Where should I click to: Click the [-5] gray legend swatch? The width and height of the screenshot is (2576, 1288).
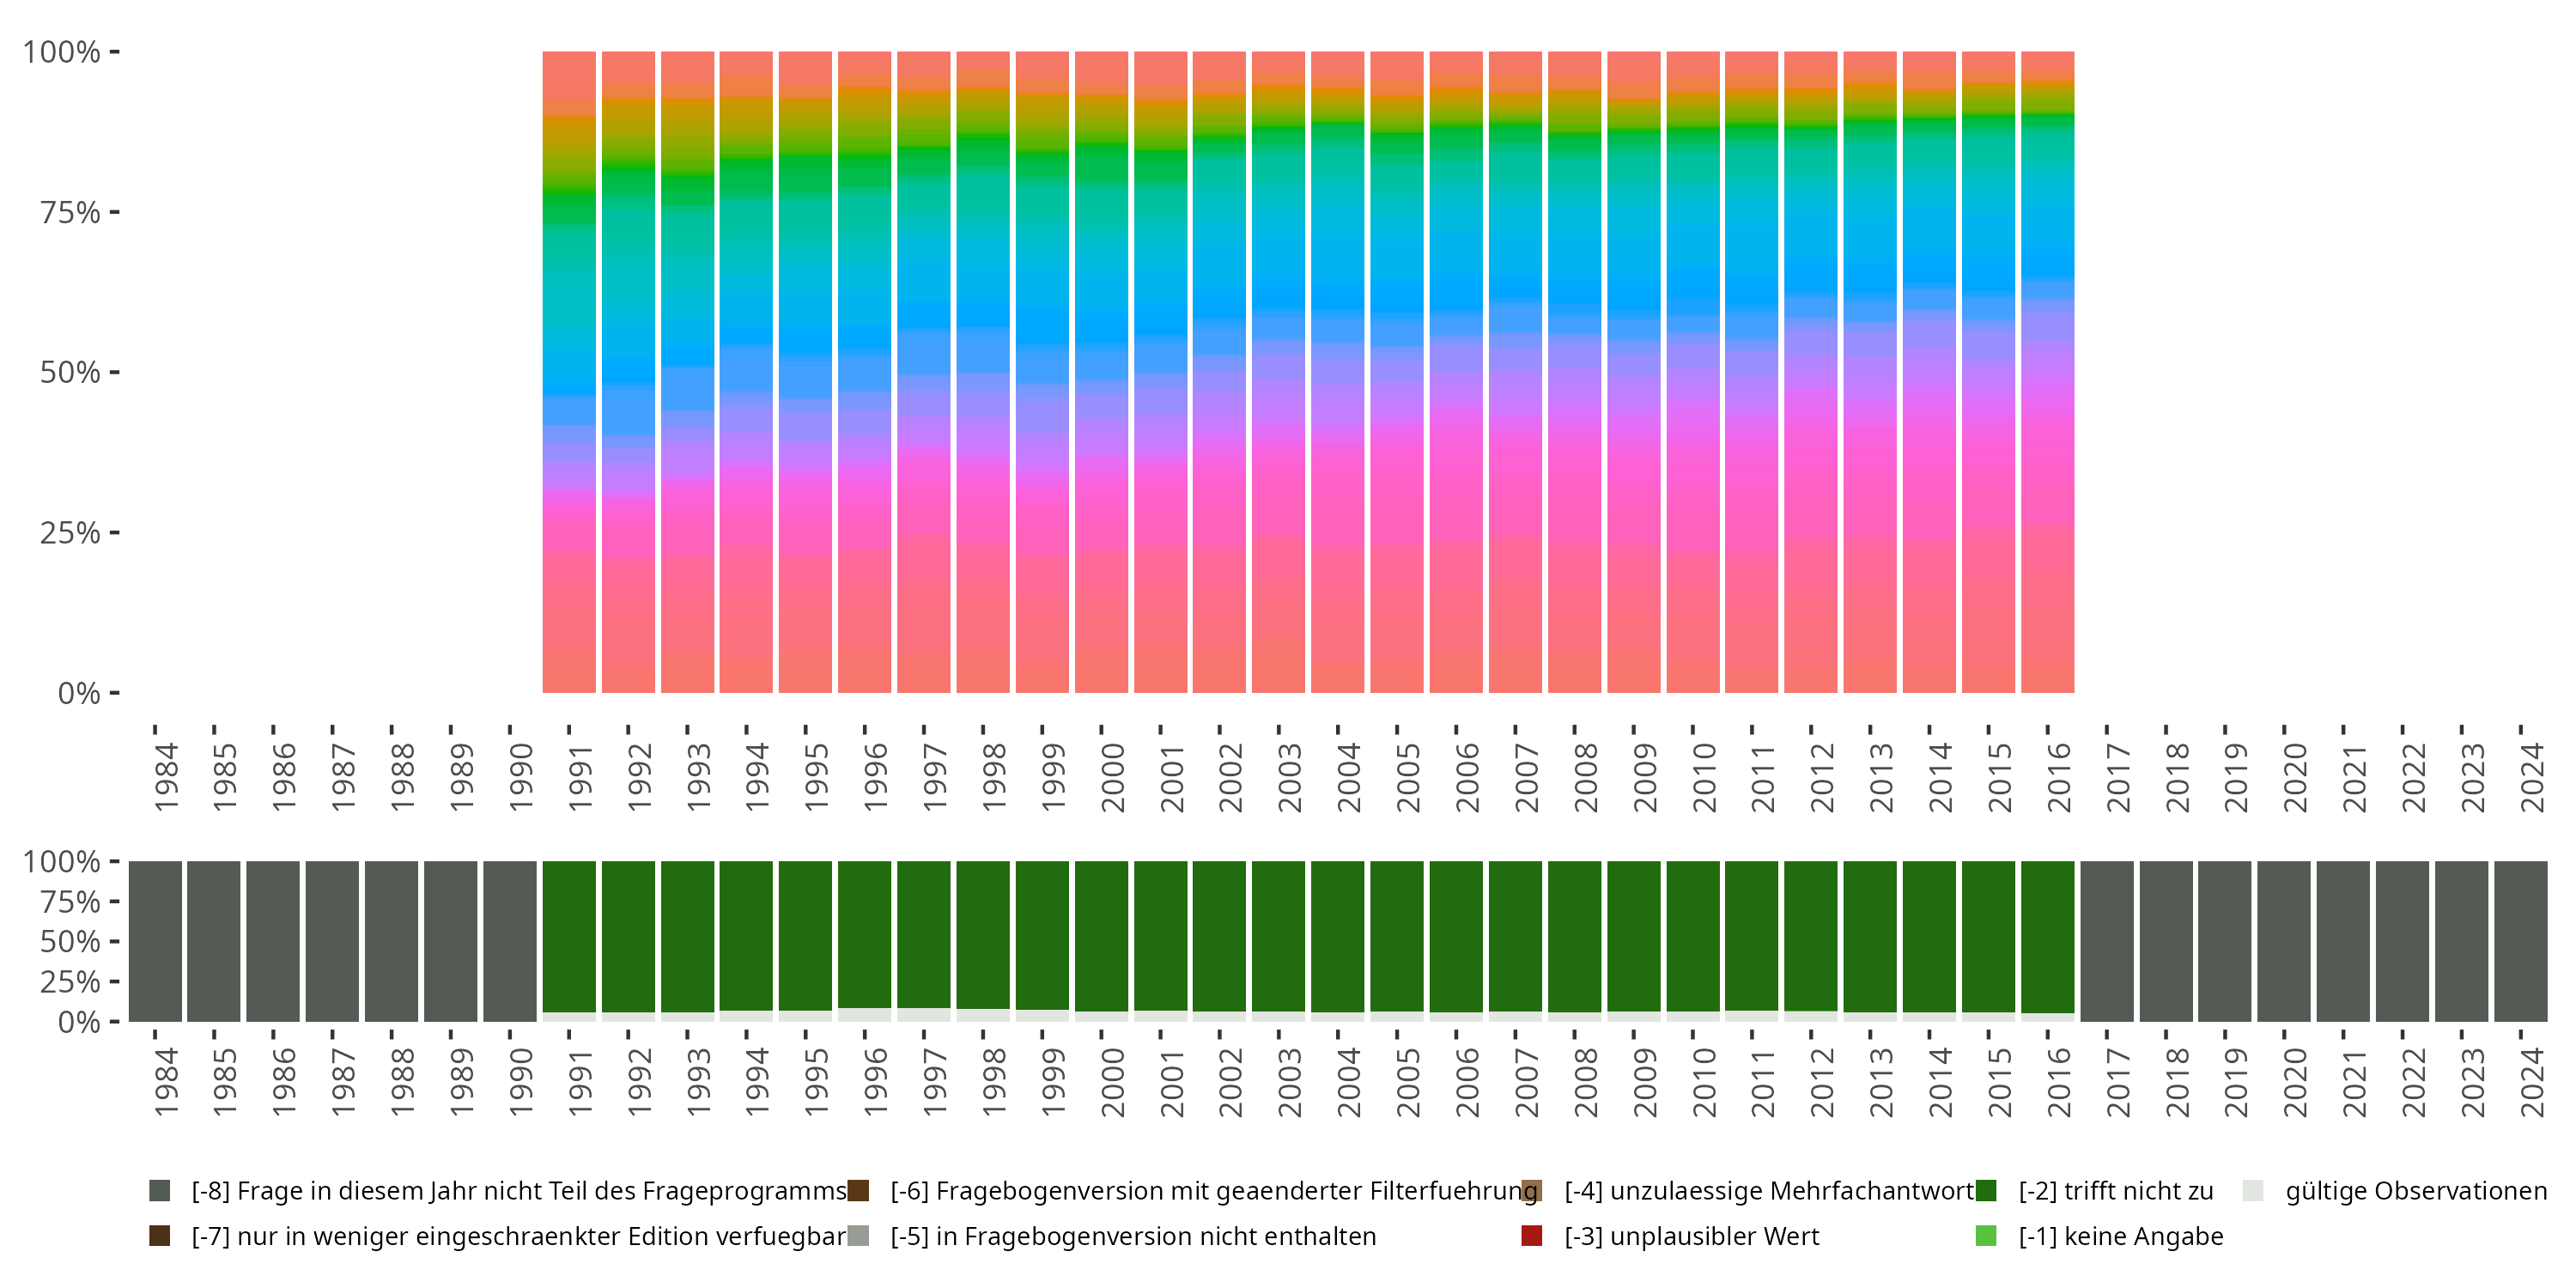[858, 1235]
